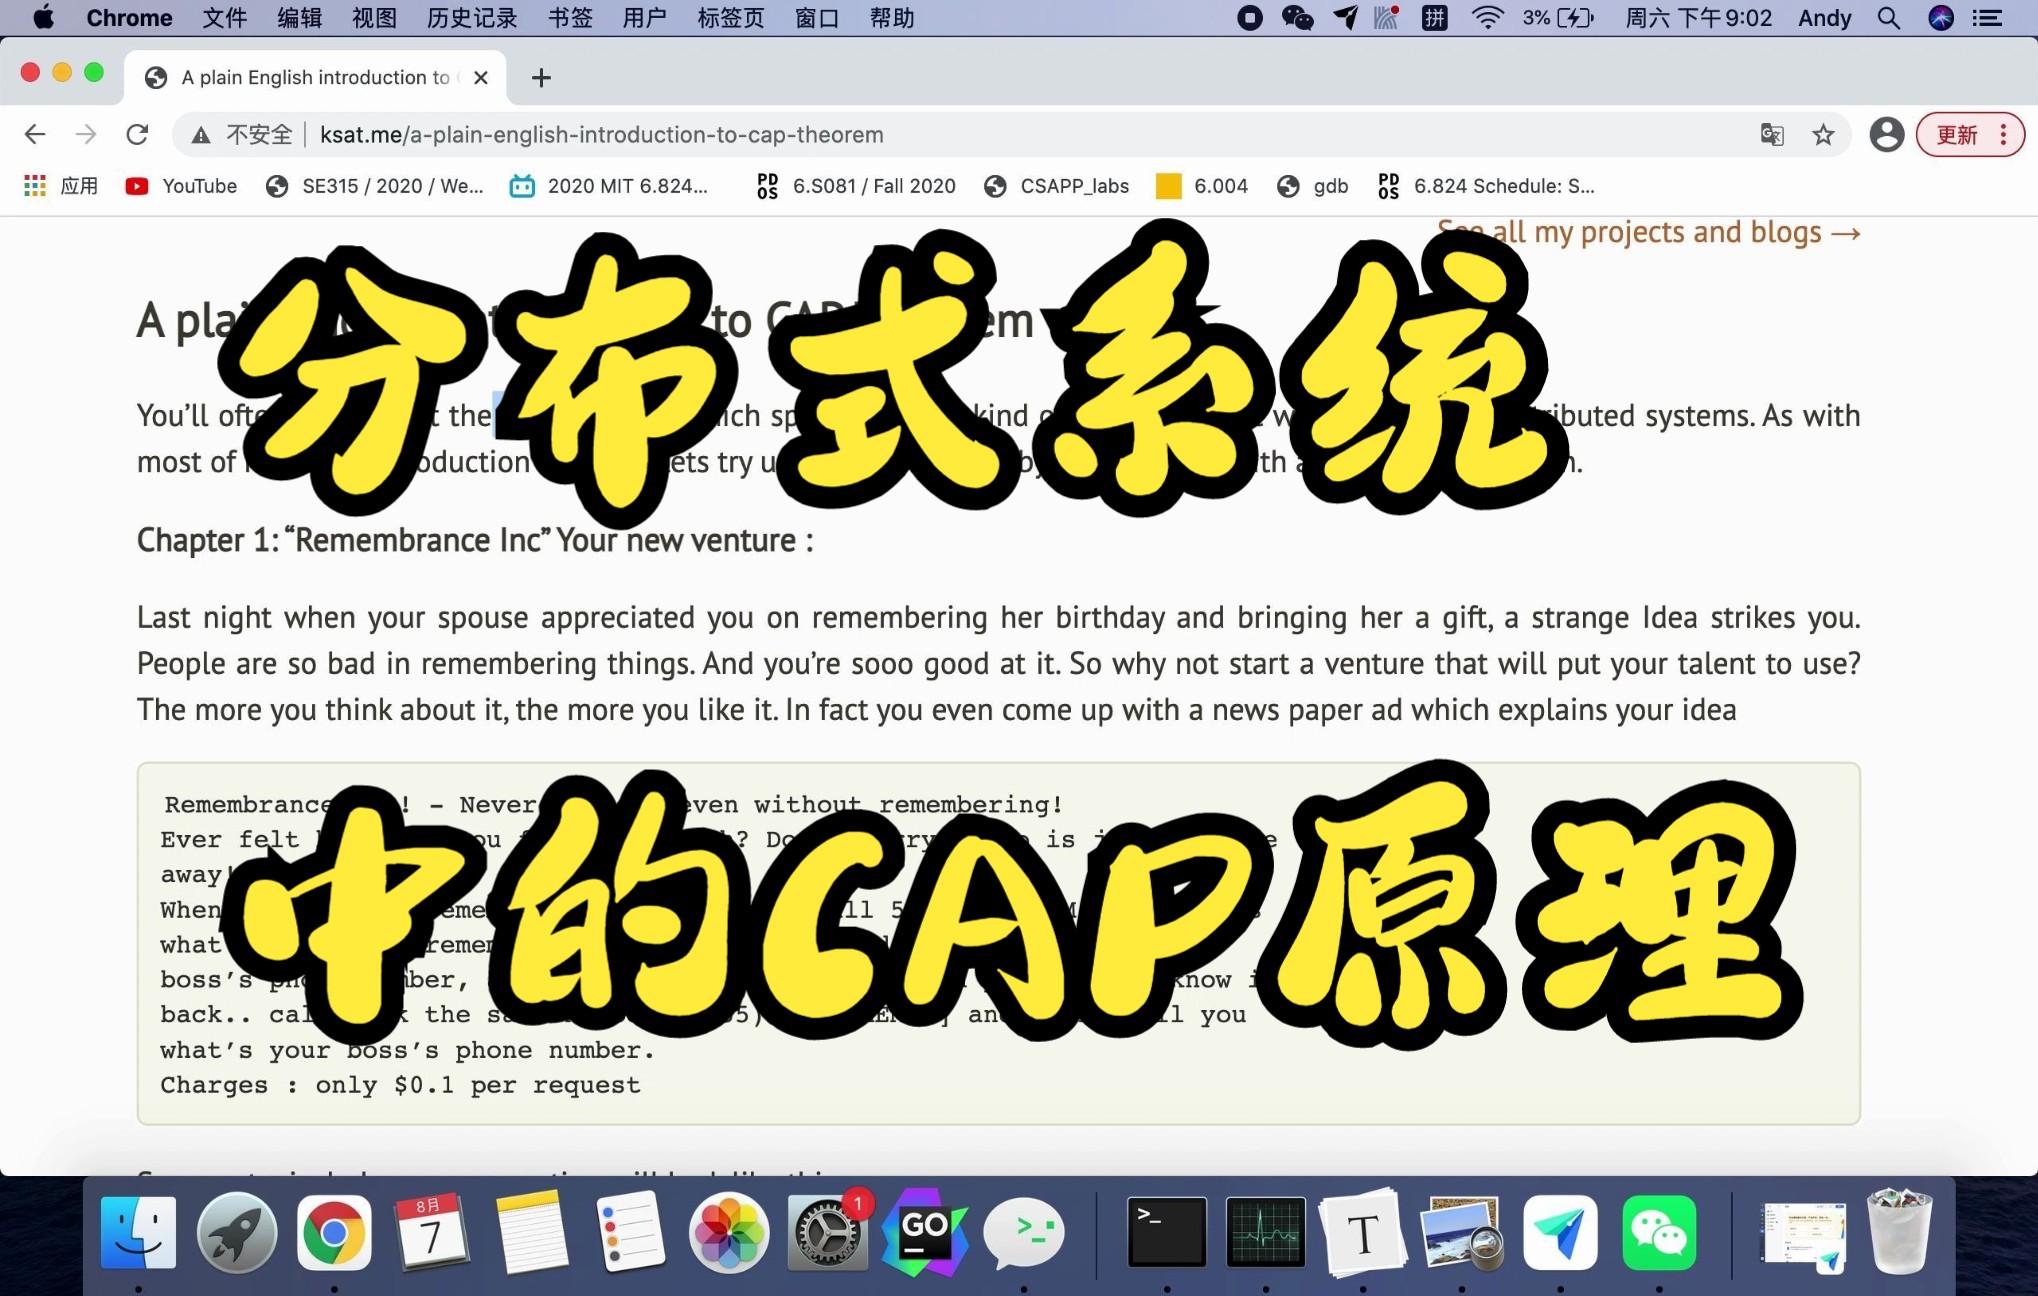Image resolution: width=2038 pixels, height=1296 pixels.
Task: Open the 6.S081 / Fall 2020 bookmark
Action: 856,186
